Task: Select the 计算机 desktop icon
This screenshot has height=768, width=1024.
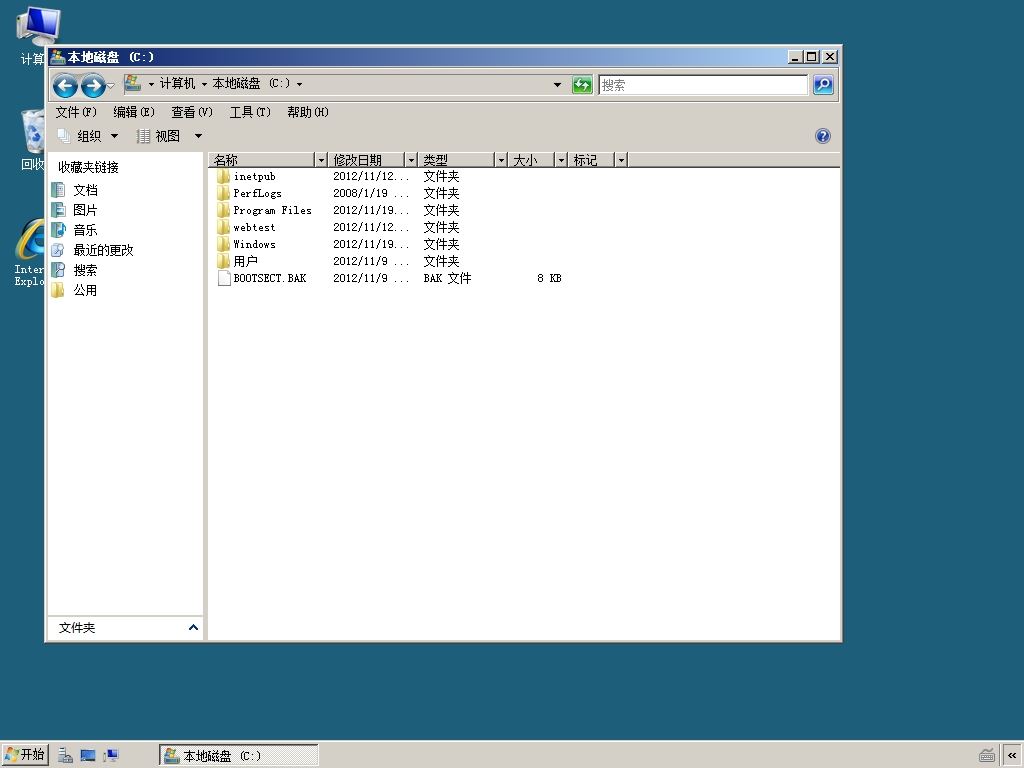Action: click(38, 25)
